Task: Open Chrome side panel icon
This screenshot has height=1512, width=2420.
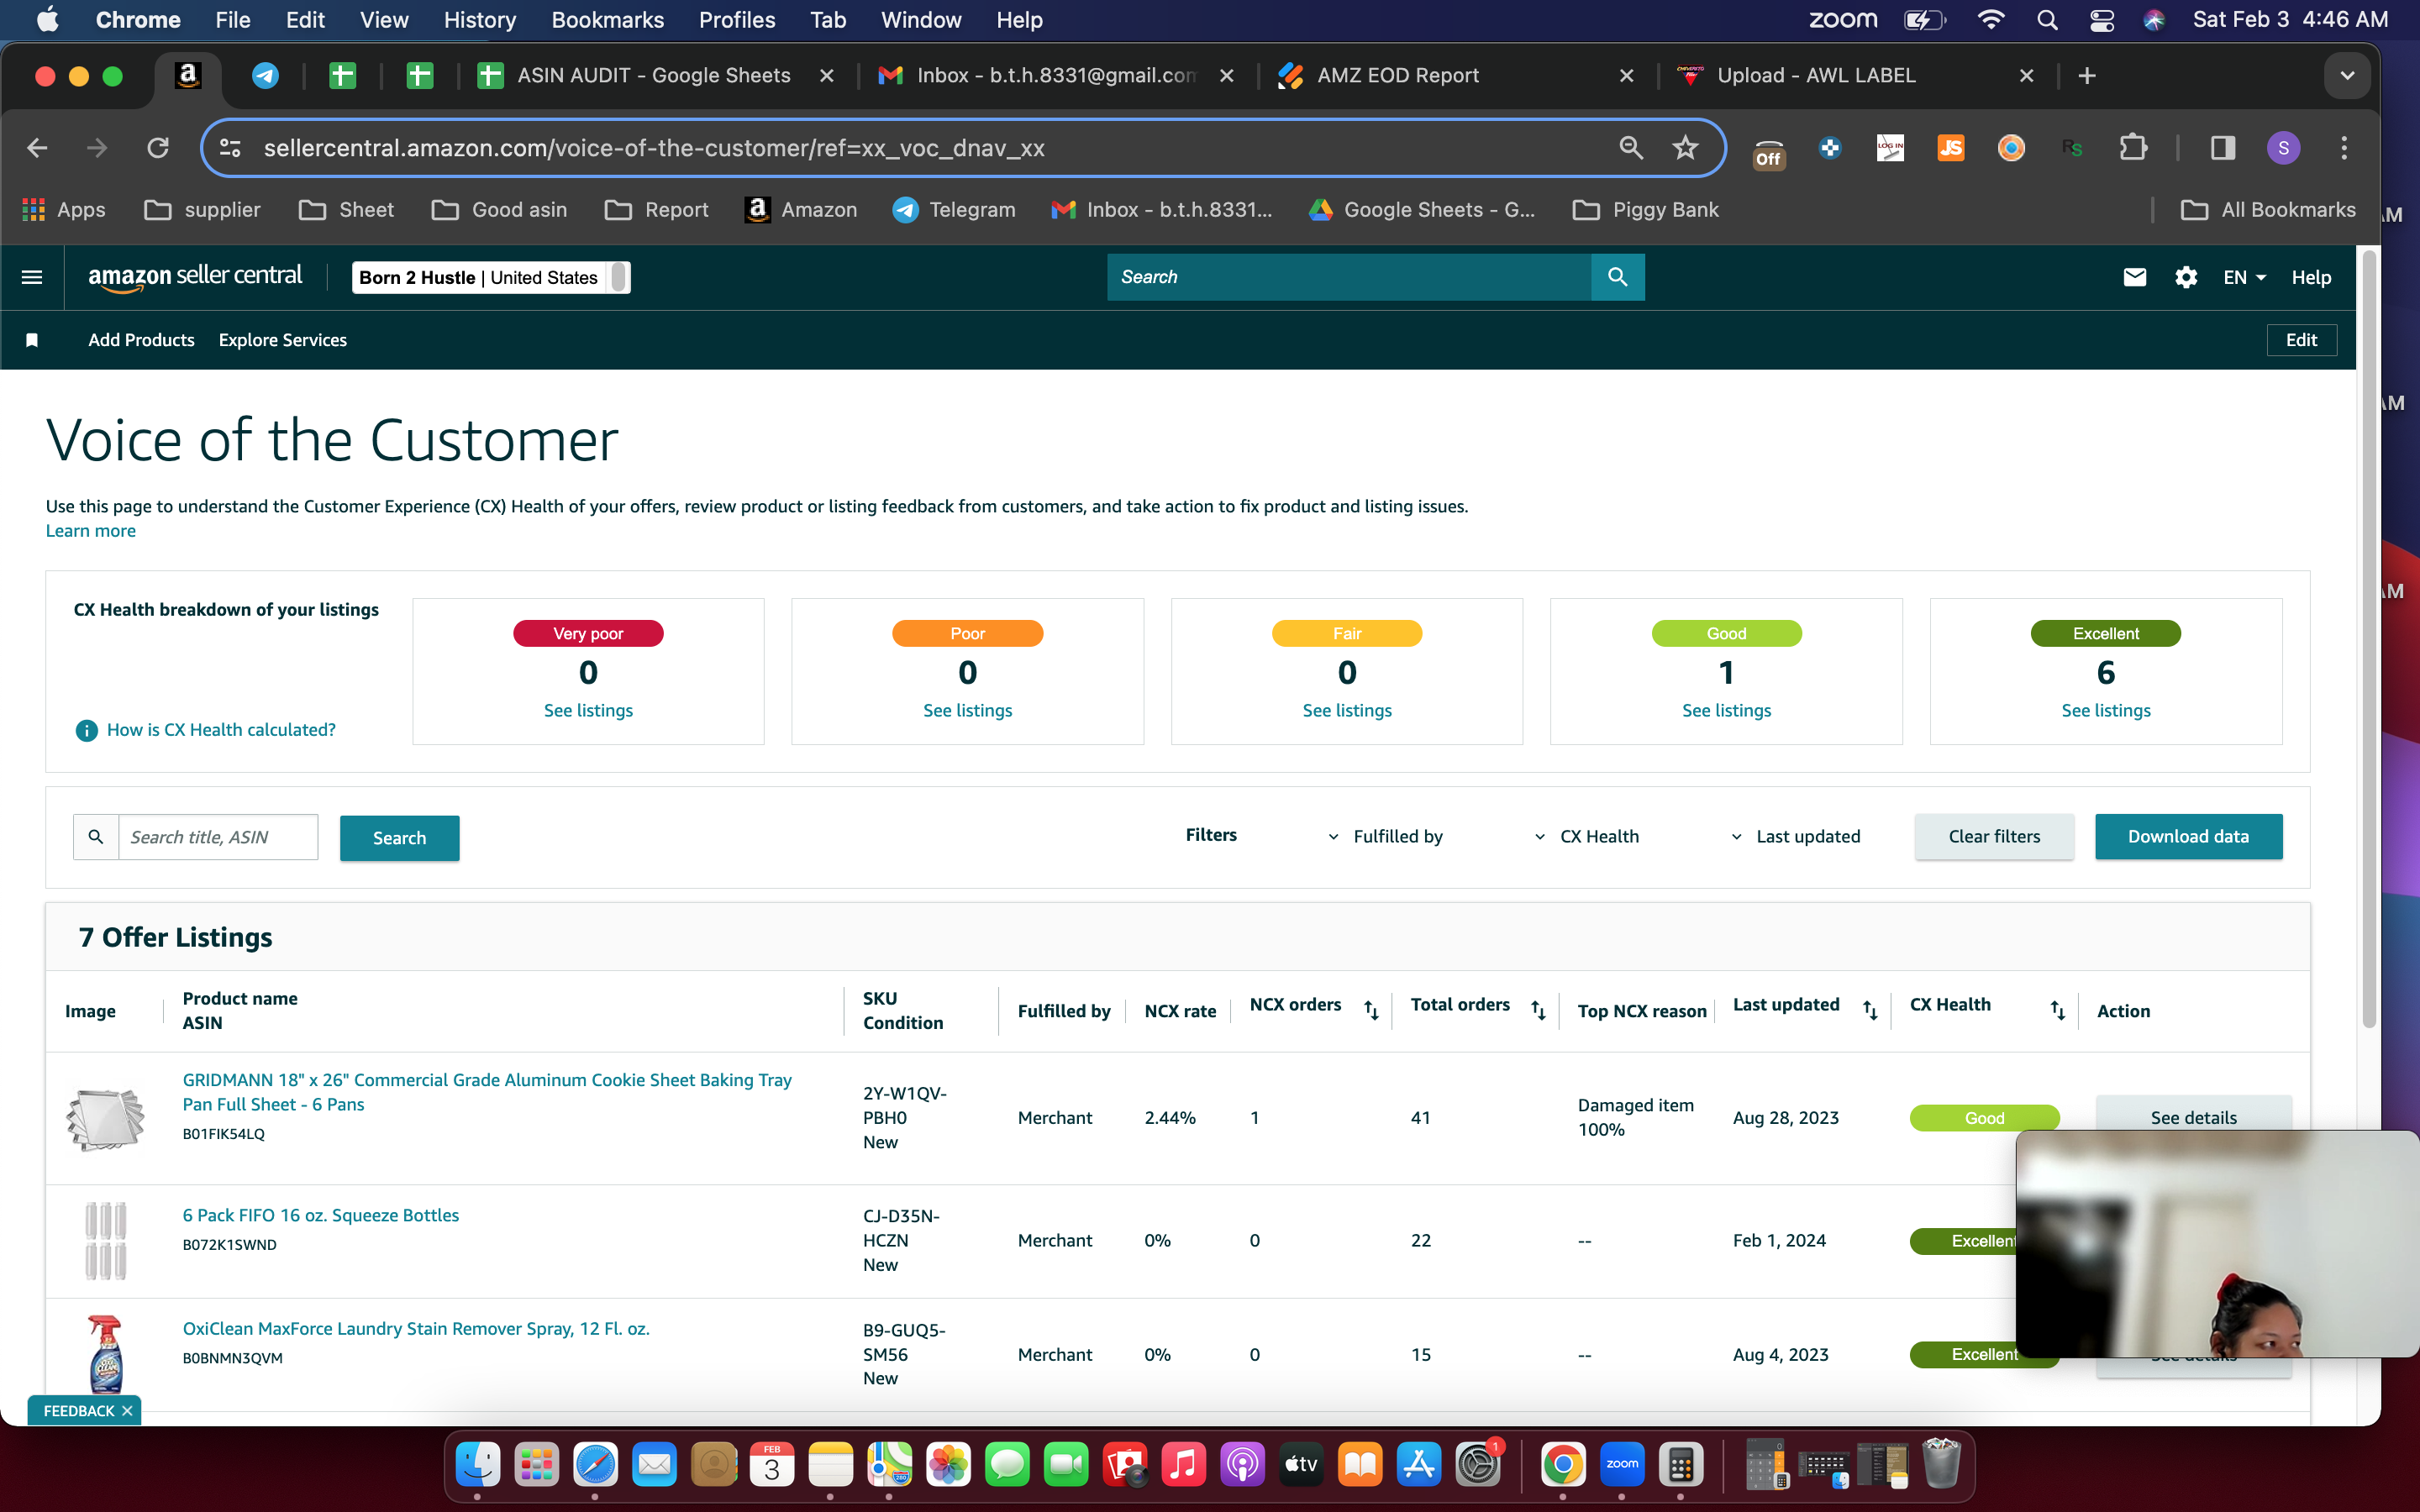Action: pos(2222,148)
